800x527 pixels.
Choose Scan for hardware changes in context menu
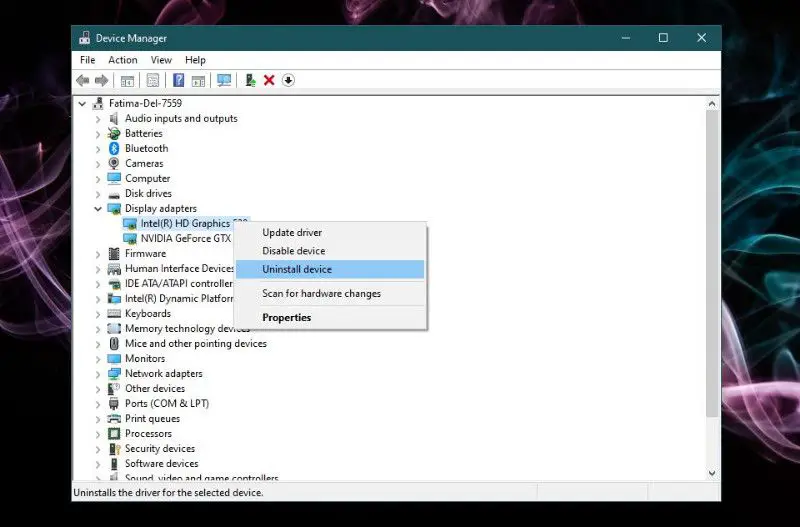(x=330, y=294)
